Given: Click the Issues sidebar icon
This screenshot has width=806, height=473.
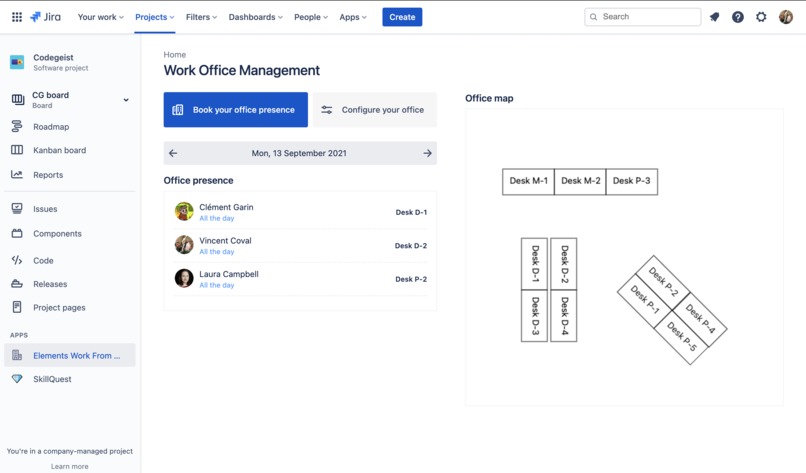Looking at the screenshot, I should [17, 209].
